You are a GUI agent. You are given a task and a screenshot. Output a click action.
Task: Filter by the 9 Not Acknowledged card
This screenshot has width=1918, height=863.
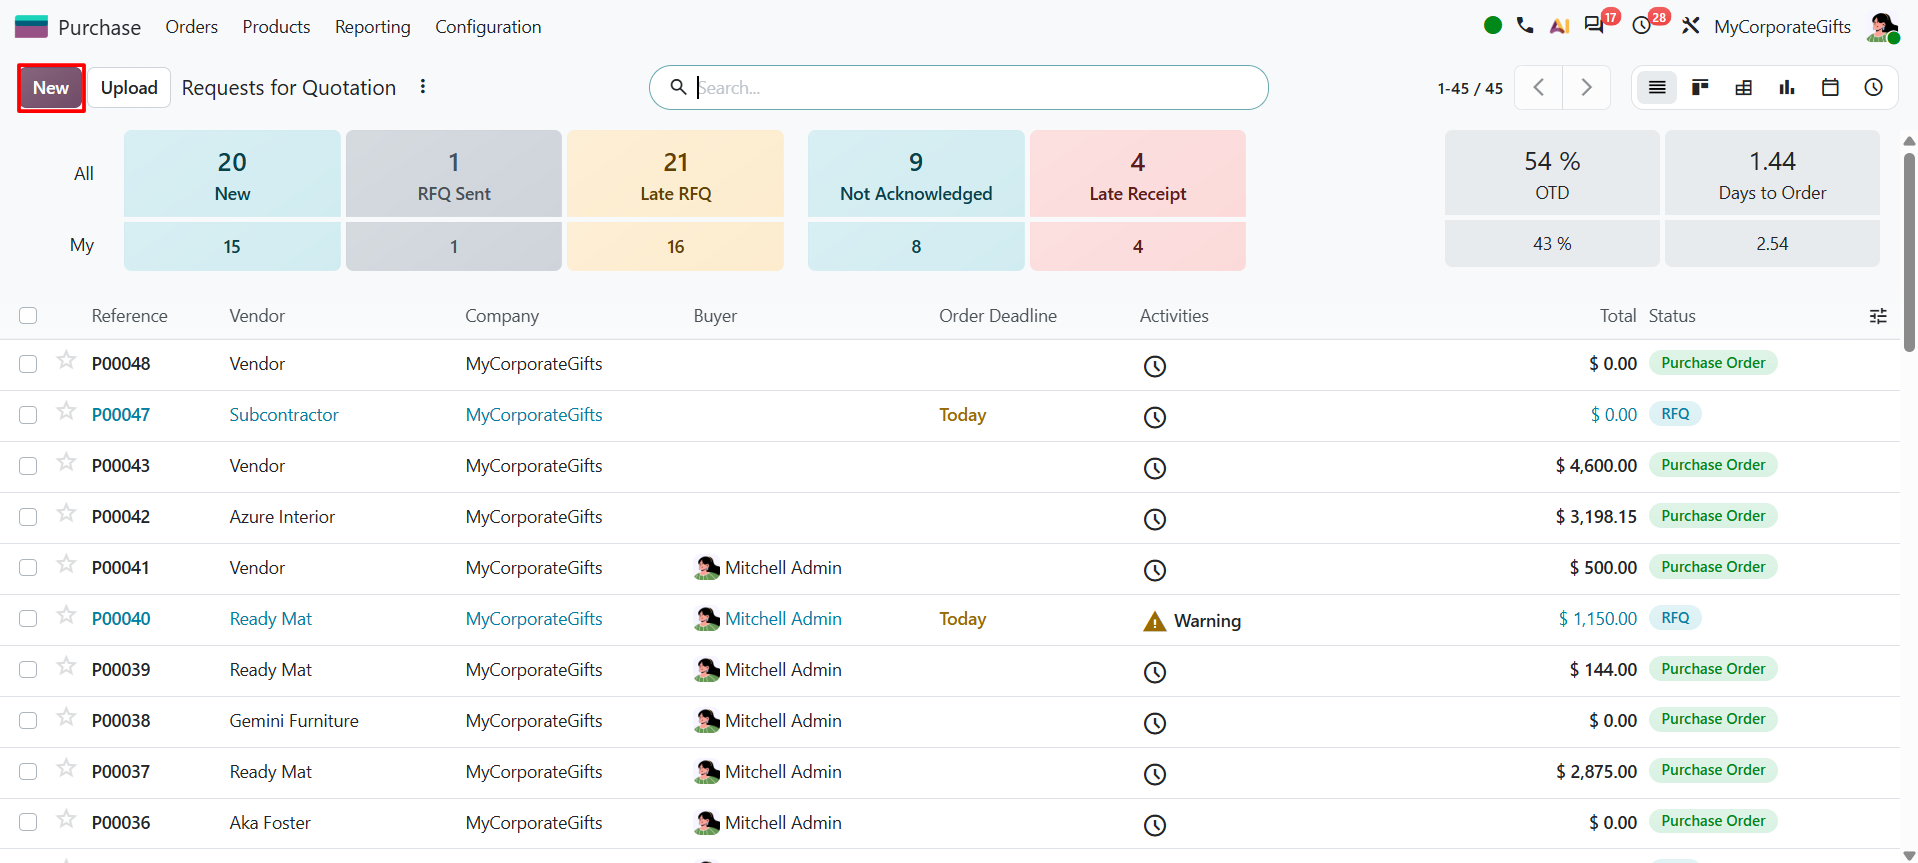point(916,174)
